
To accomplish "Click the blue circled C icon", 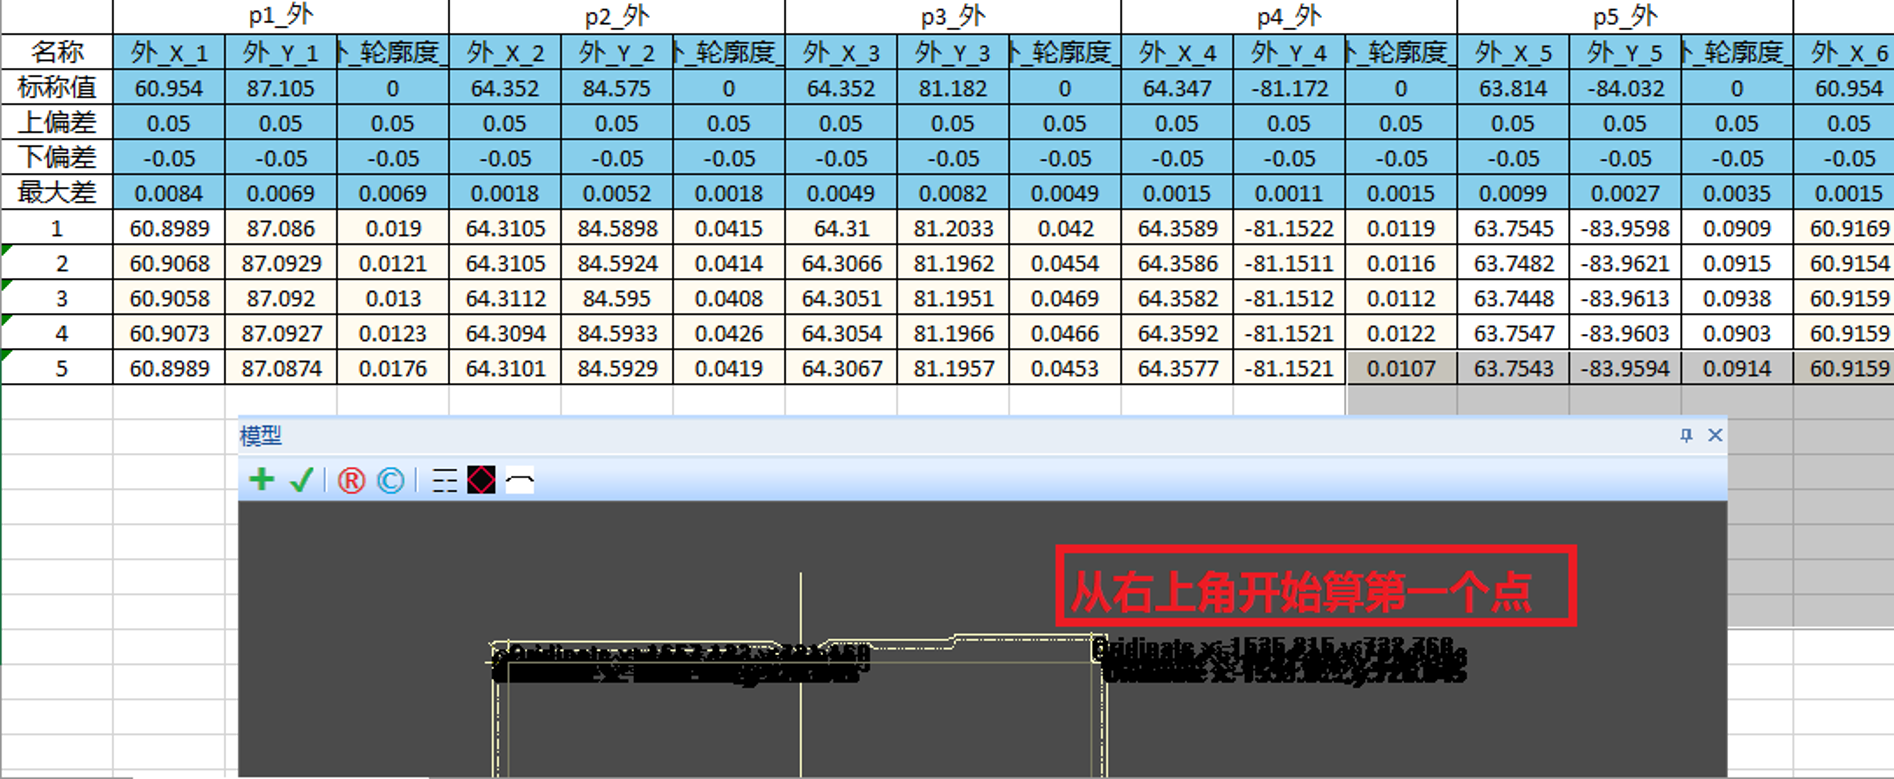I will point(391,481).
